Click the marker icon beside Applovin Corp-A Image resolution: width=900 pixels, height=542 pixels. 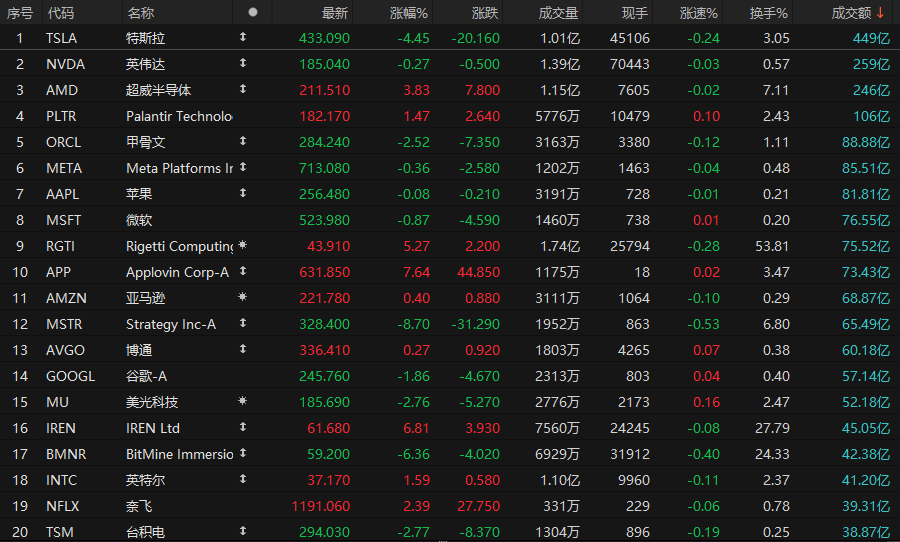pyautogui.click(x=243, y=271)
